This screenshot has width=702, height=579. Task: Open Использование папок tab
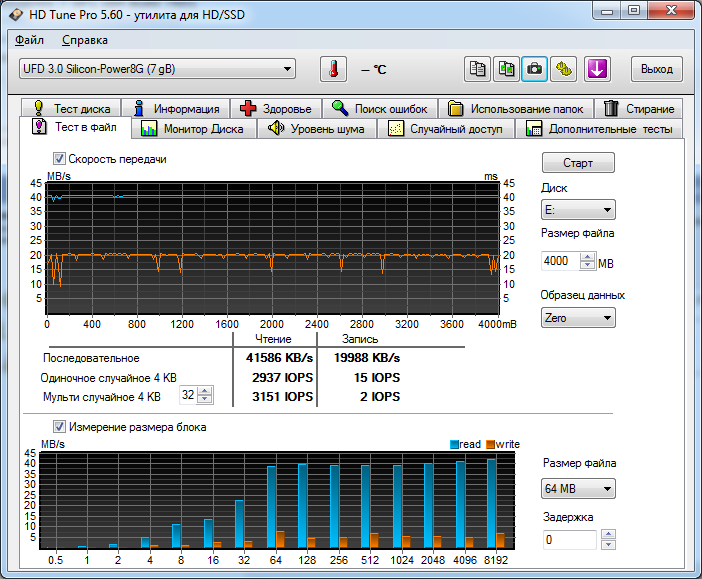[x=516, y=108]
